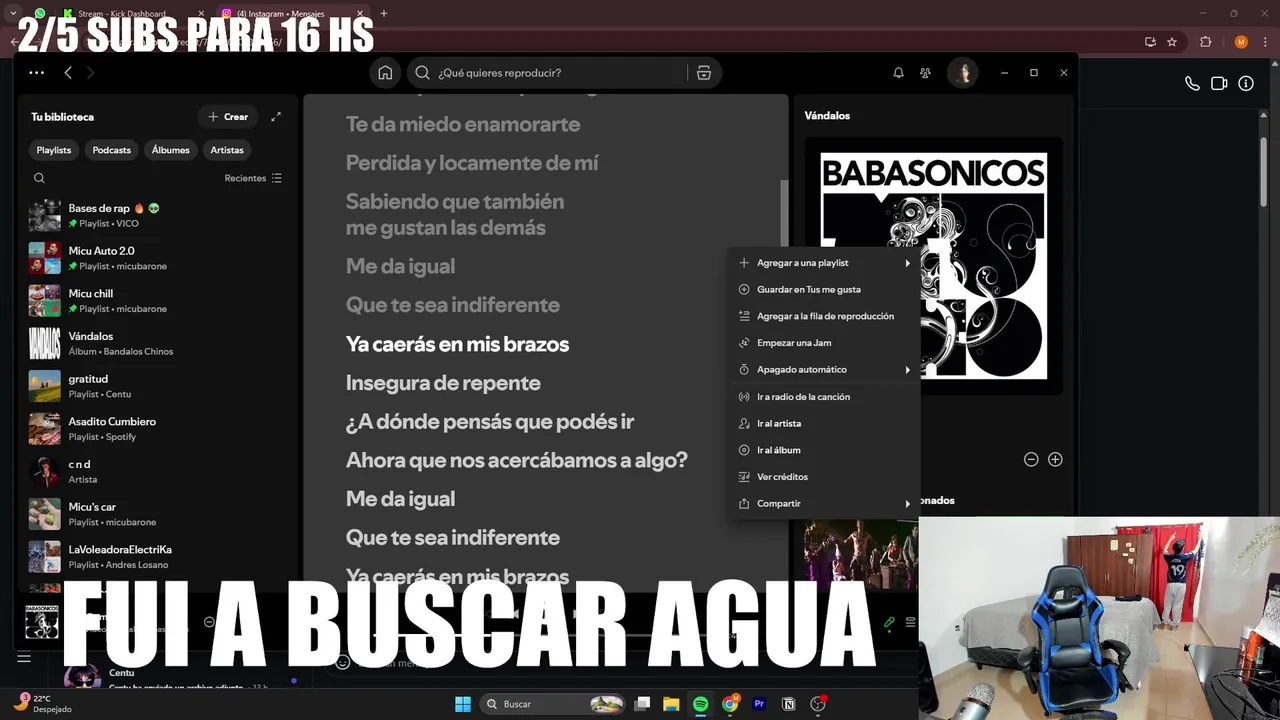
Task: Go back with Spotify back arrow
Action: pos(68,73)
